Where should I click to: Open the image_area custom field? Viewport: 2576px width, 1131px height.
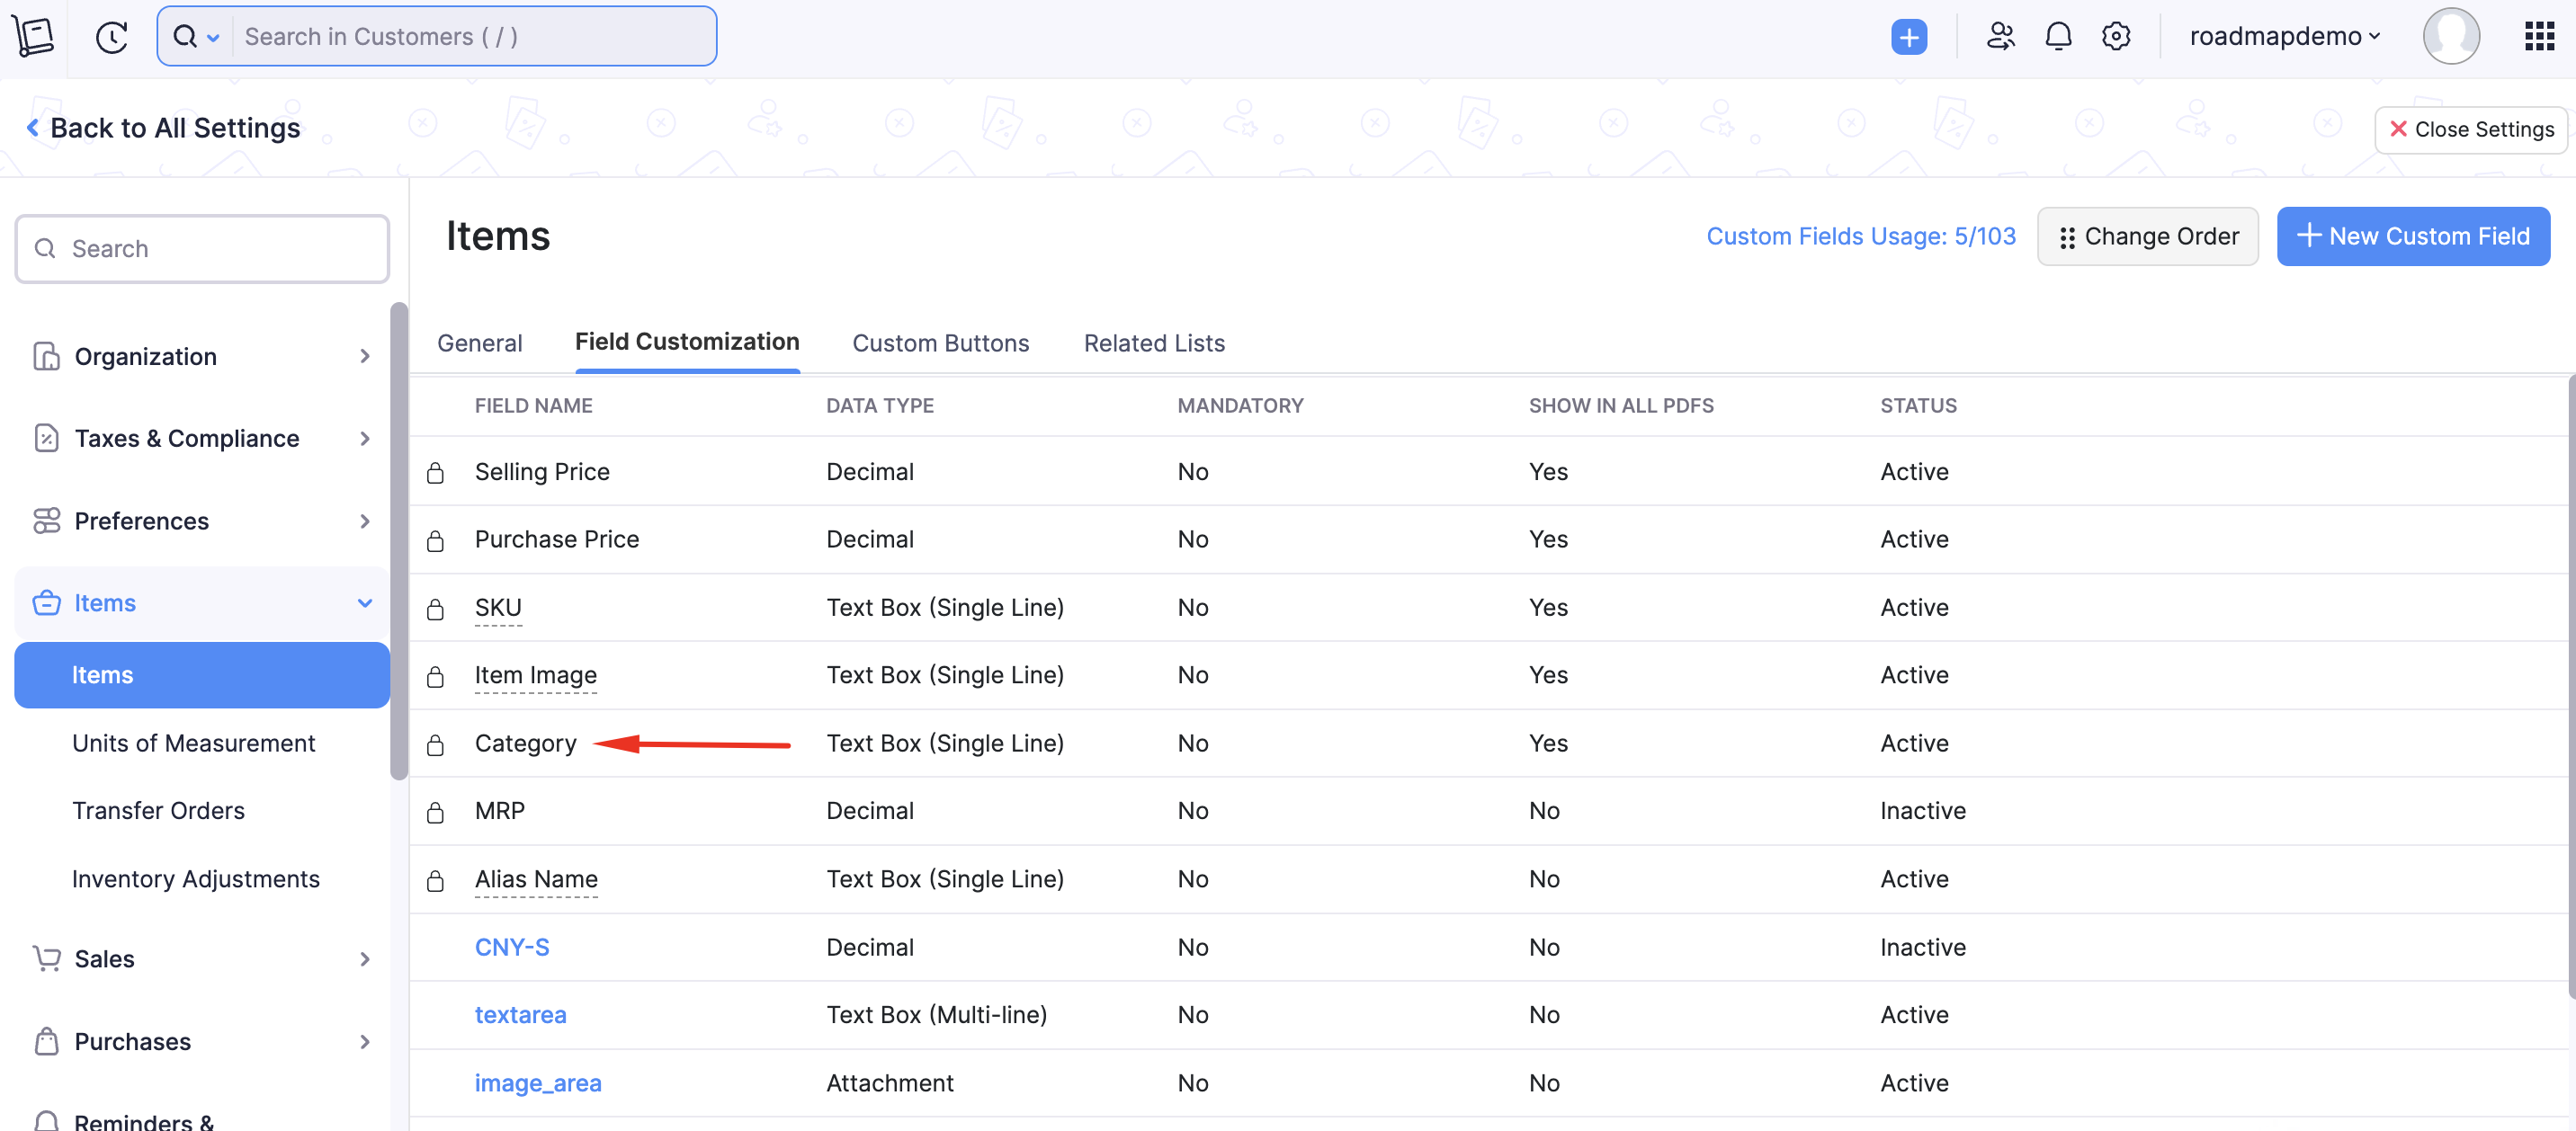coord(538,1083)
